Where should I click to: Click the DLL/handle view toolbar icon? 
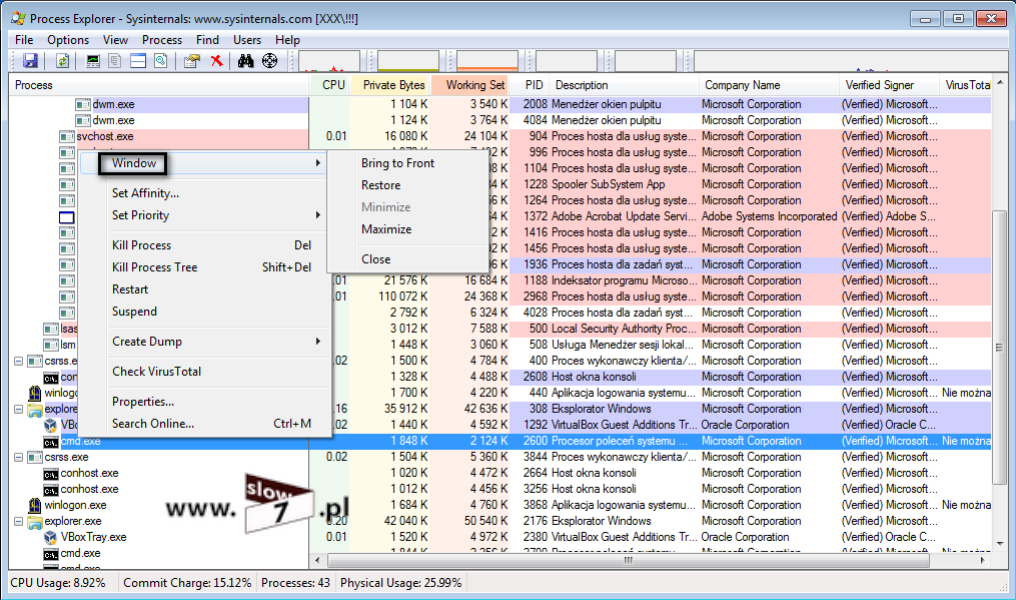(161, 61)
